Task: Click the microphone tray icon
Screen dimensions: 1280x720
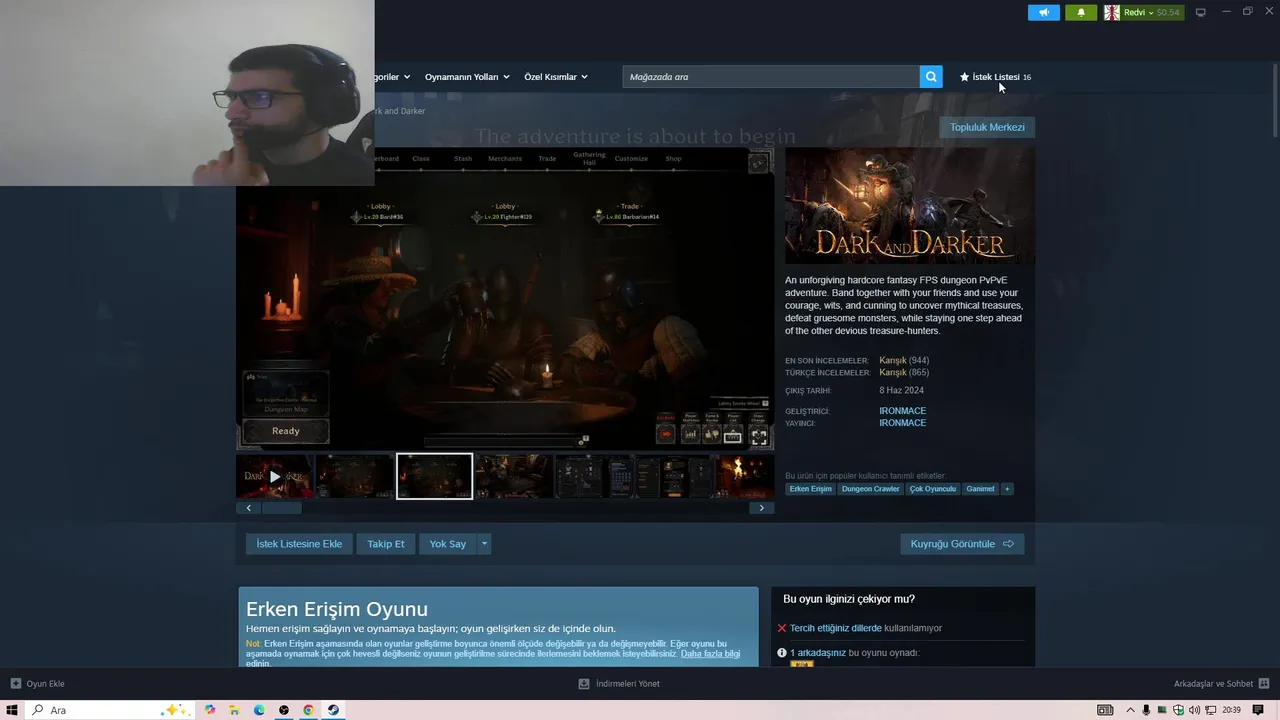Action: pos(1145,710)
